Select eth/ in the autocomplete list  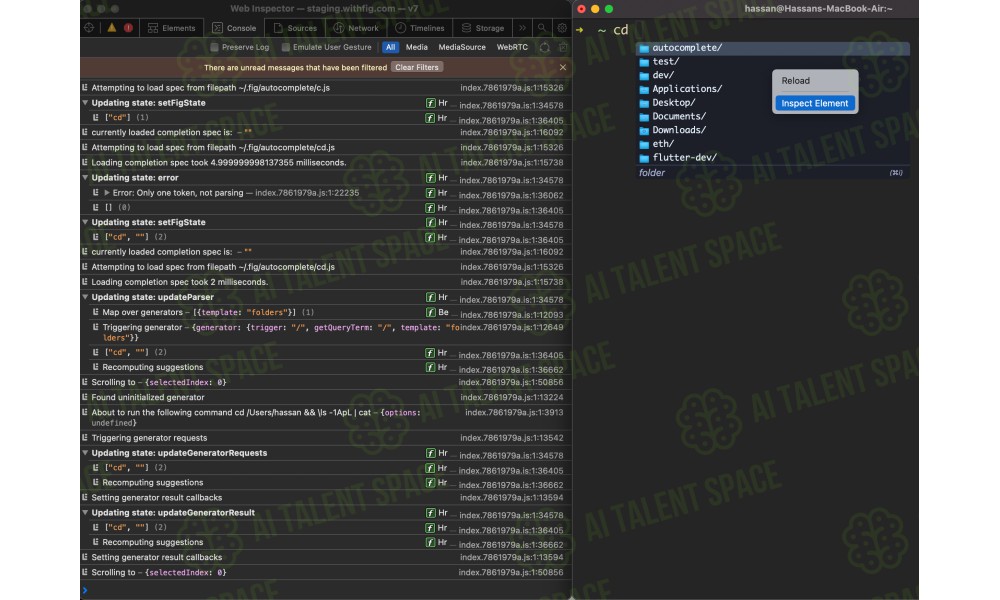[773, 144]
